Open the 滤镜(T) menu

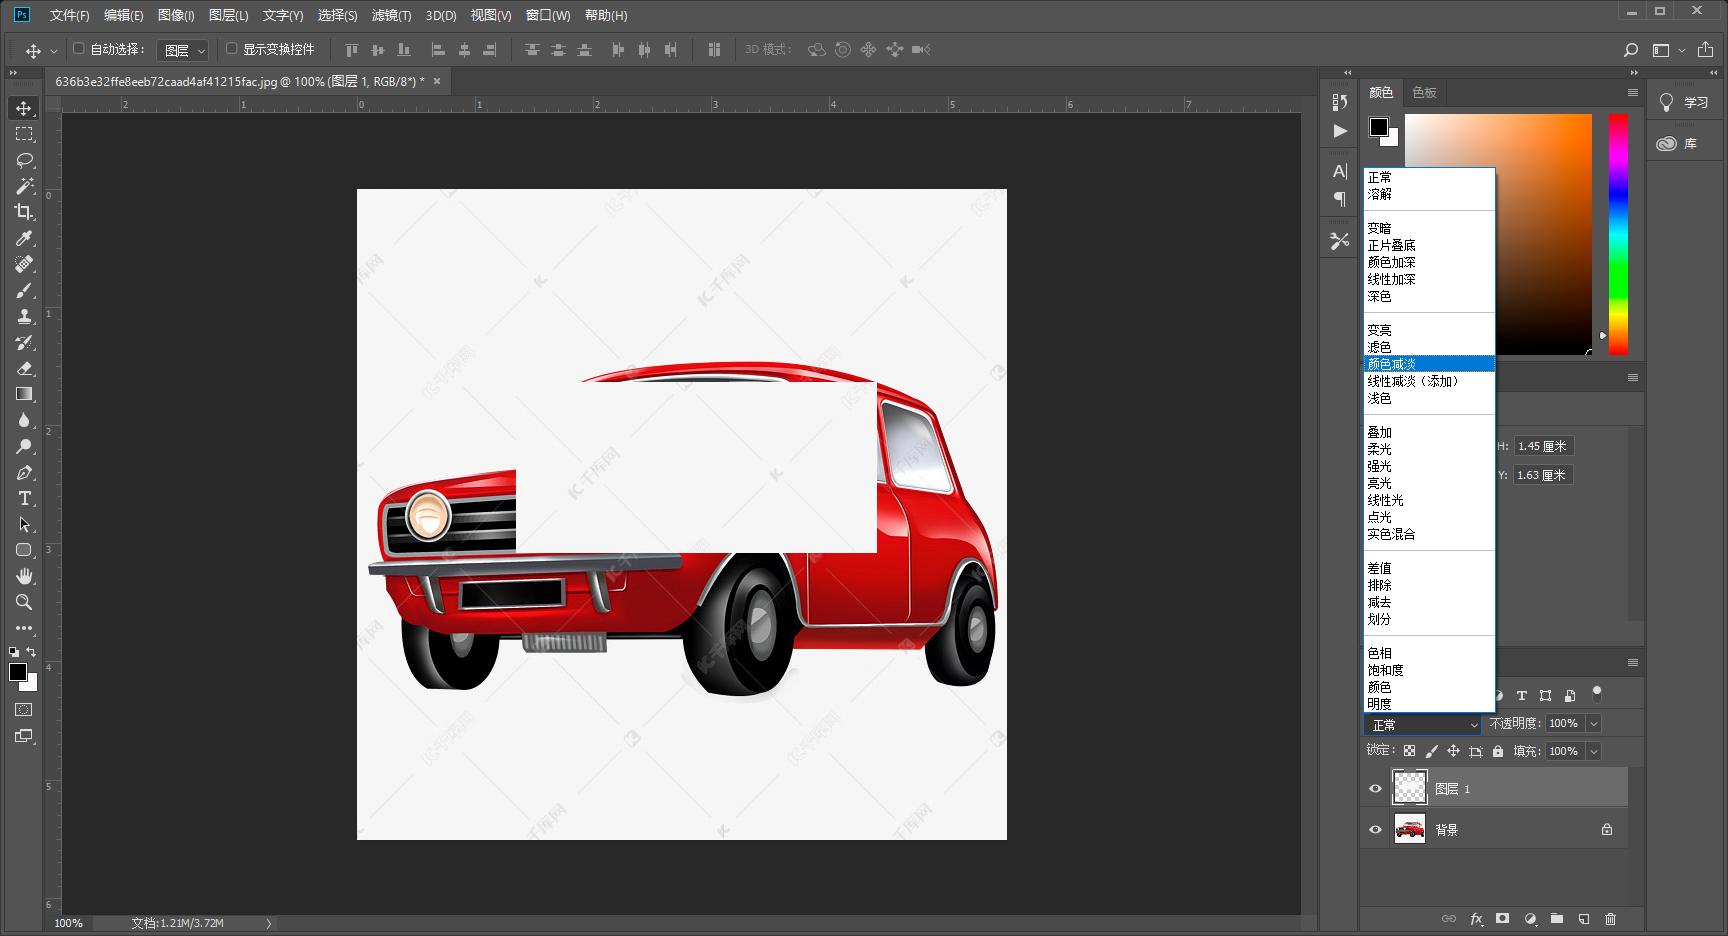391,15
